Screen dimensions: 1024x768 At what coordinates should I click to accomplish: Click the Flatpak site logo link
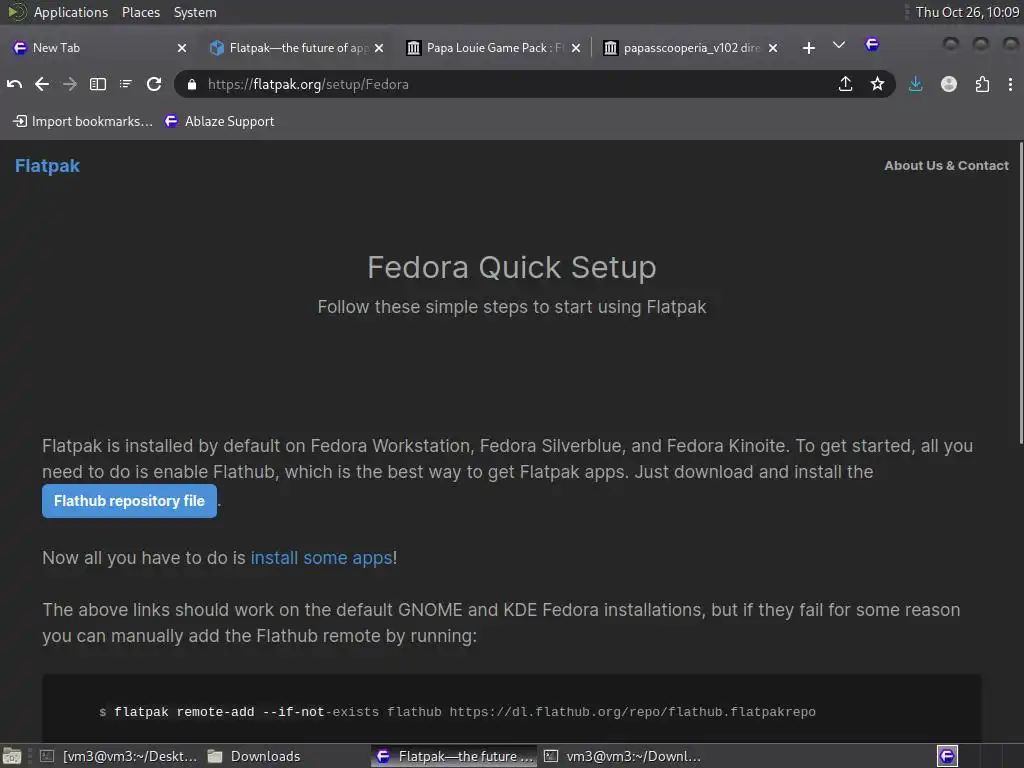[47, 166]
